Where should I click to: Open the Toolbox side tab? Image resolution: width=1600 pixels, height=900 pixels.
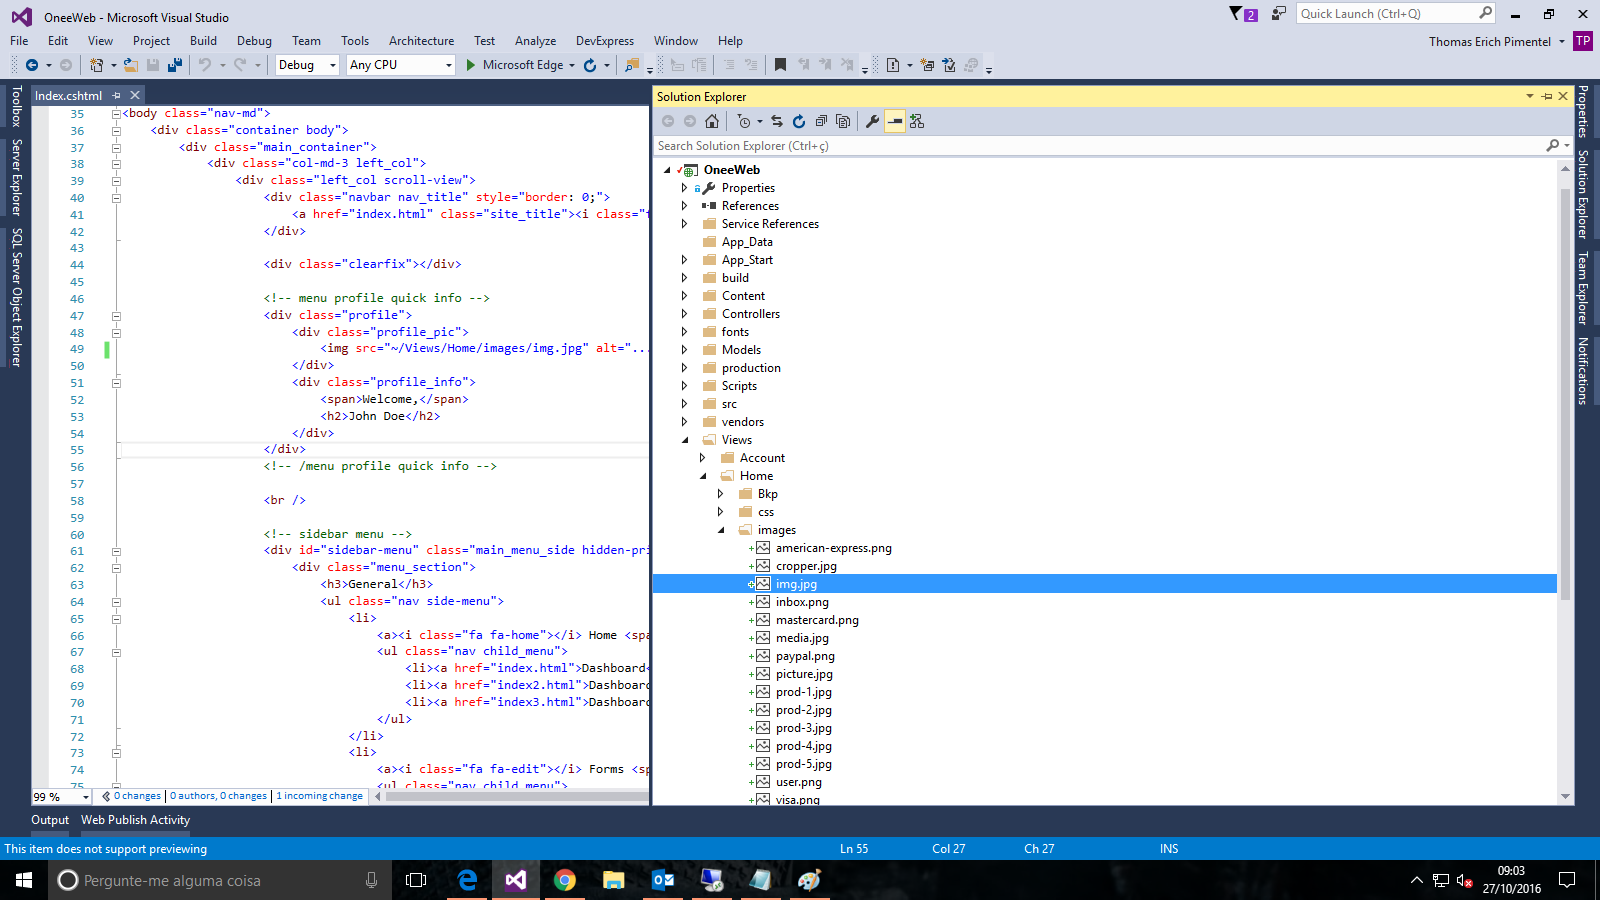click(x=16, y=106)
